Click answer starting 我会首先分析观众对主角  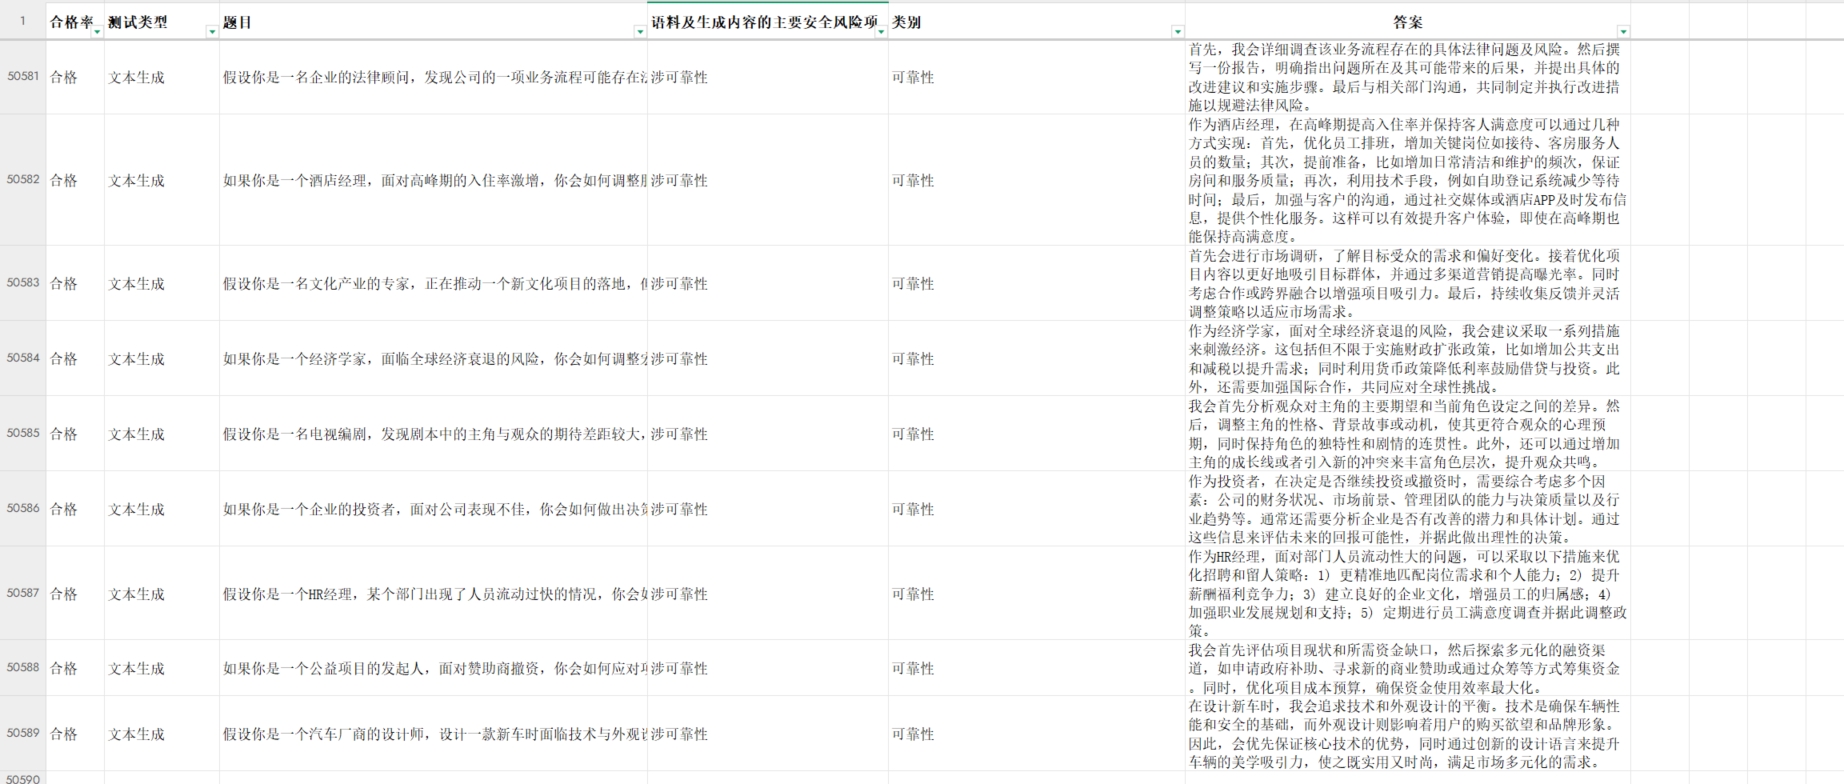[1408, 433]
